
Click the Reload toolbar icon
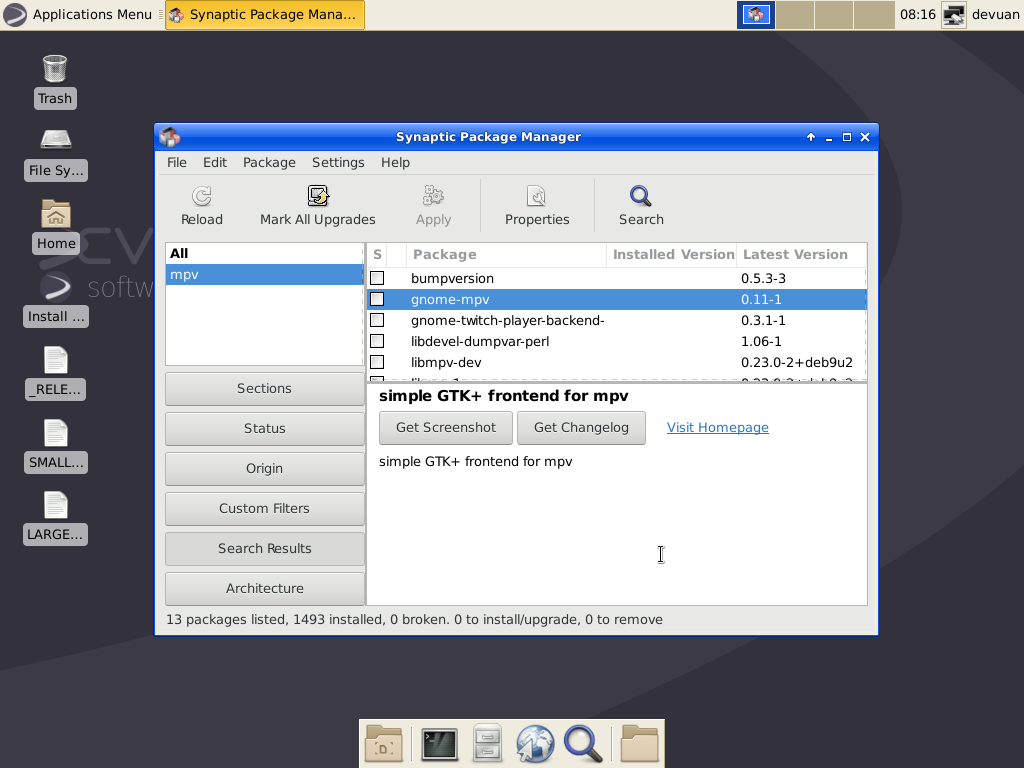[x=201, y=205]
